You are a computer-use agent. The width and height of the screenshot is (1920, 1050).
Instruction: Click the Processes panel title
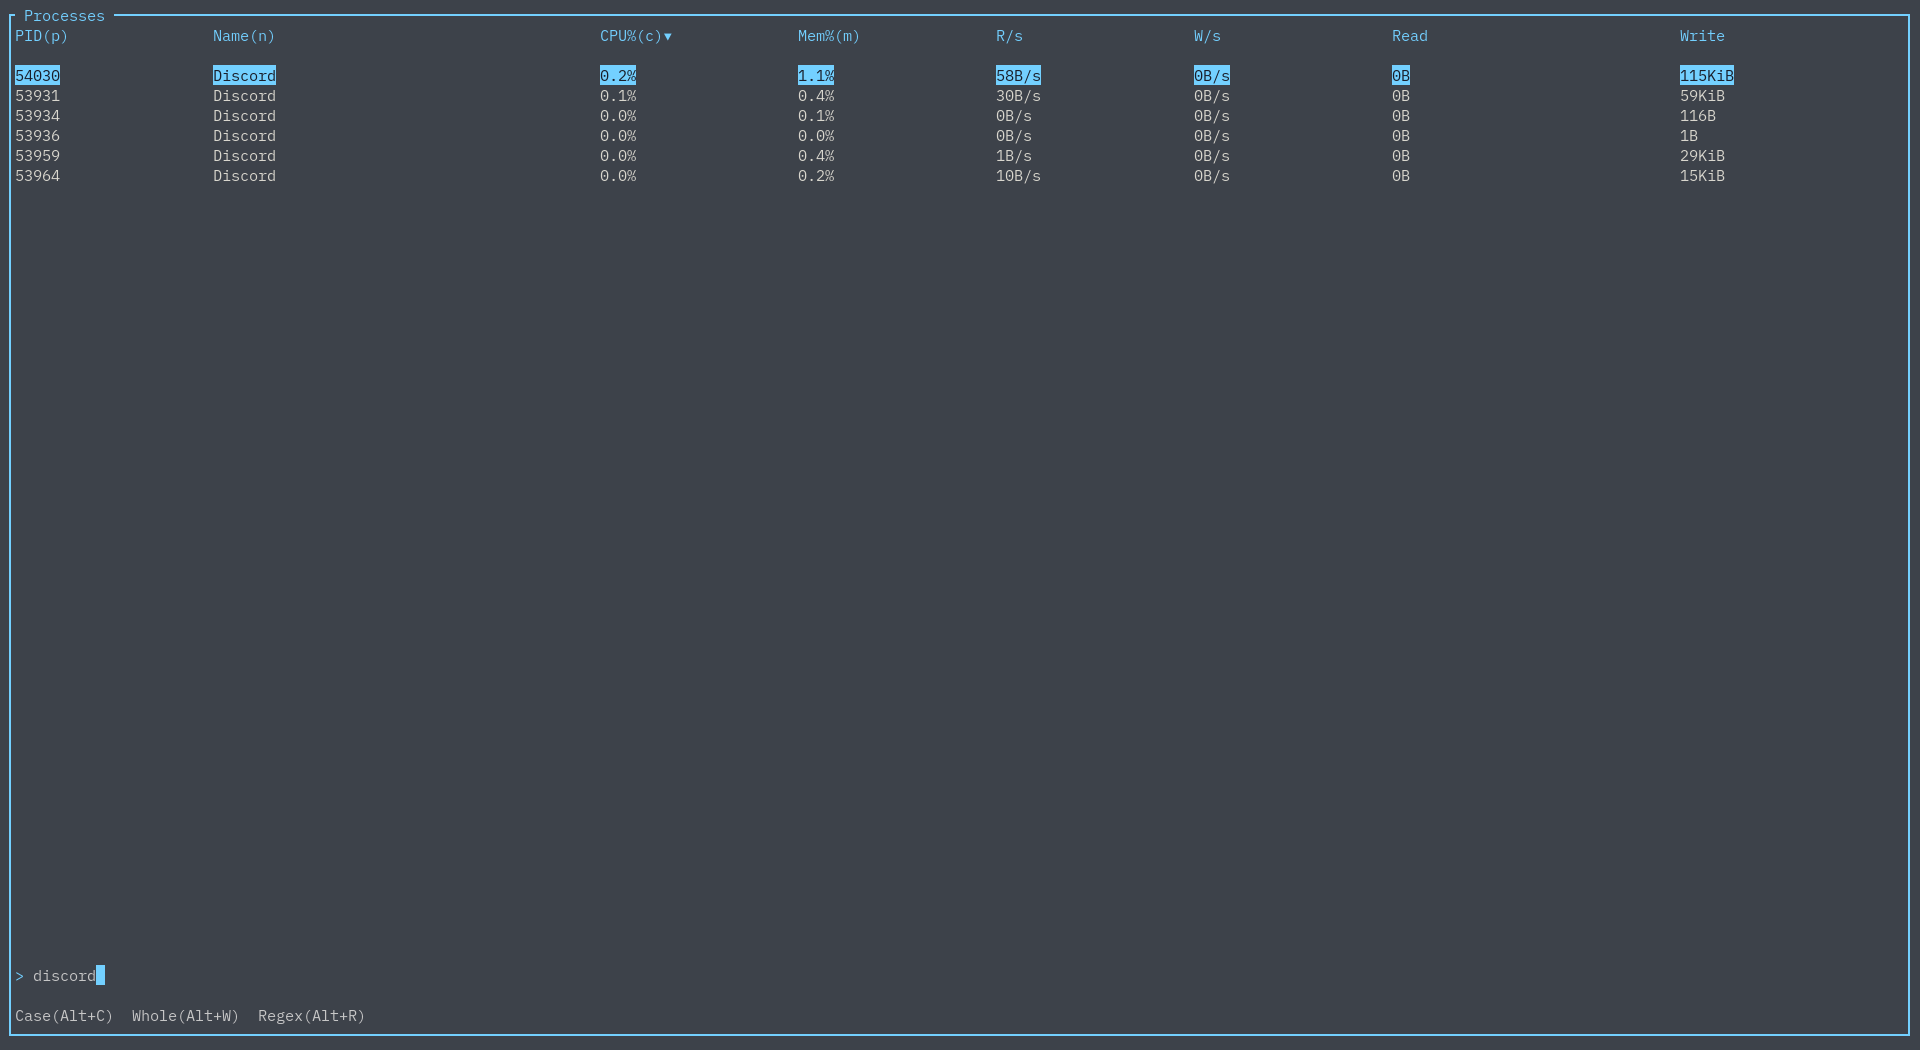64,16
